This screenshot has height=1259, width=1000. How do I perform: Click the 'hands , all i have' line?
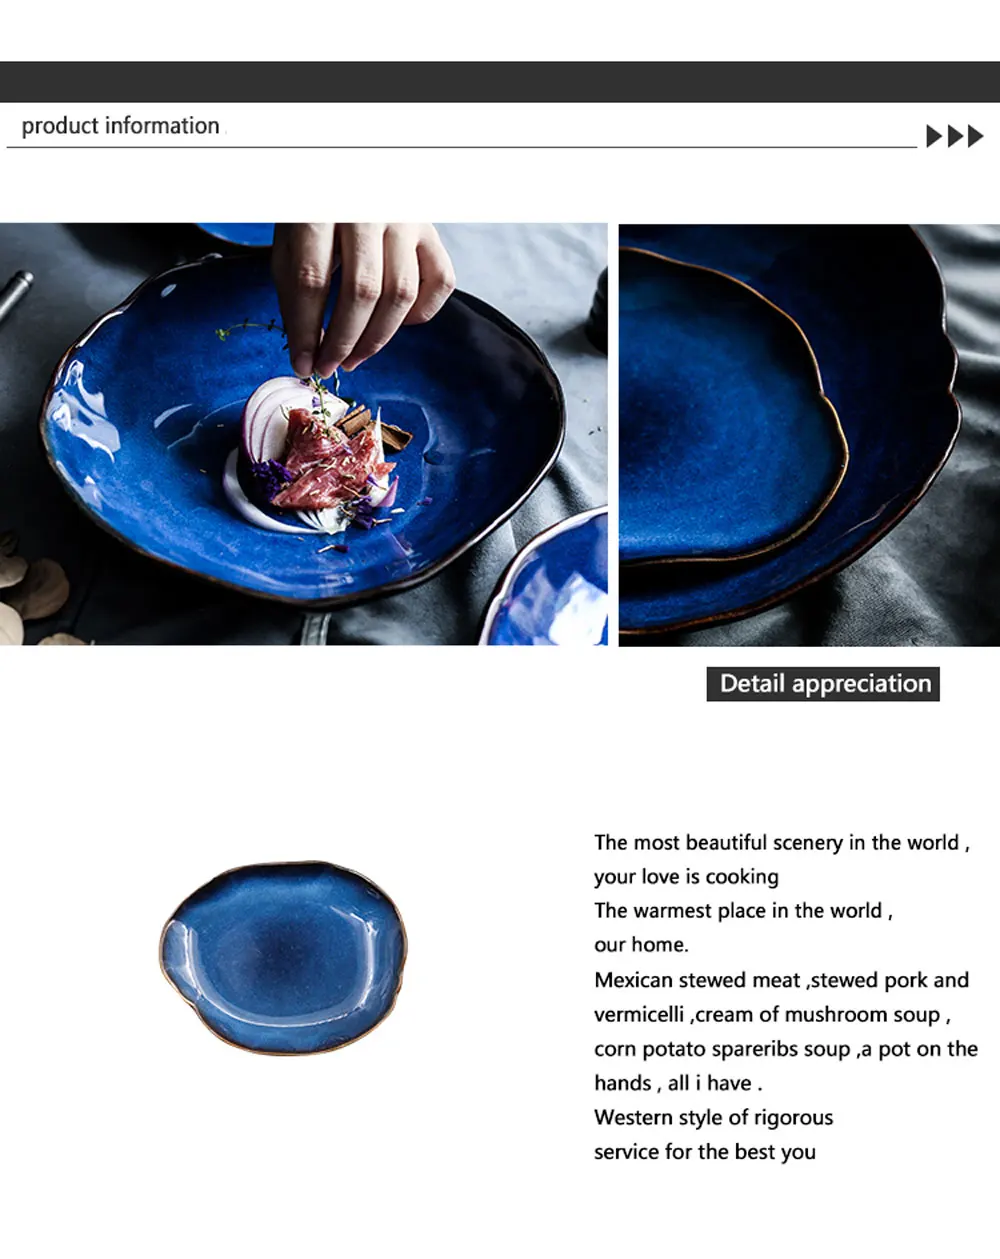coord(678,1082)
